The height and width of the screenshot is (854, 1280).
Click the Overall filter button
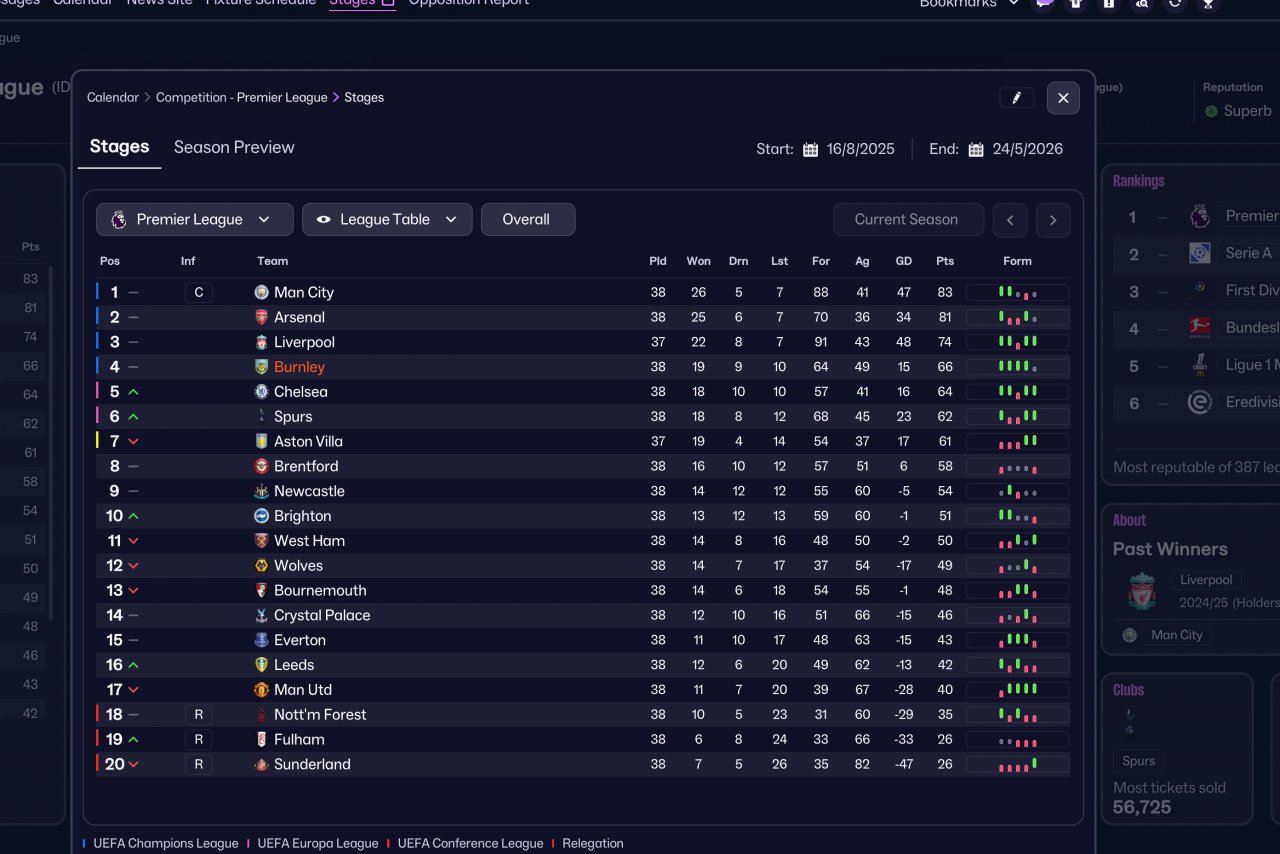(527, 220)
